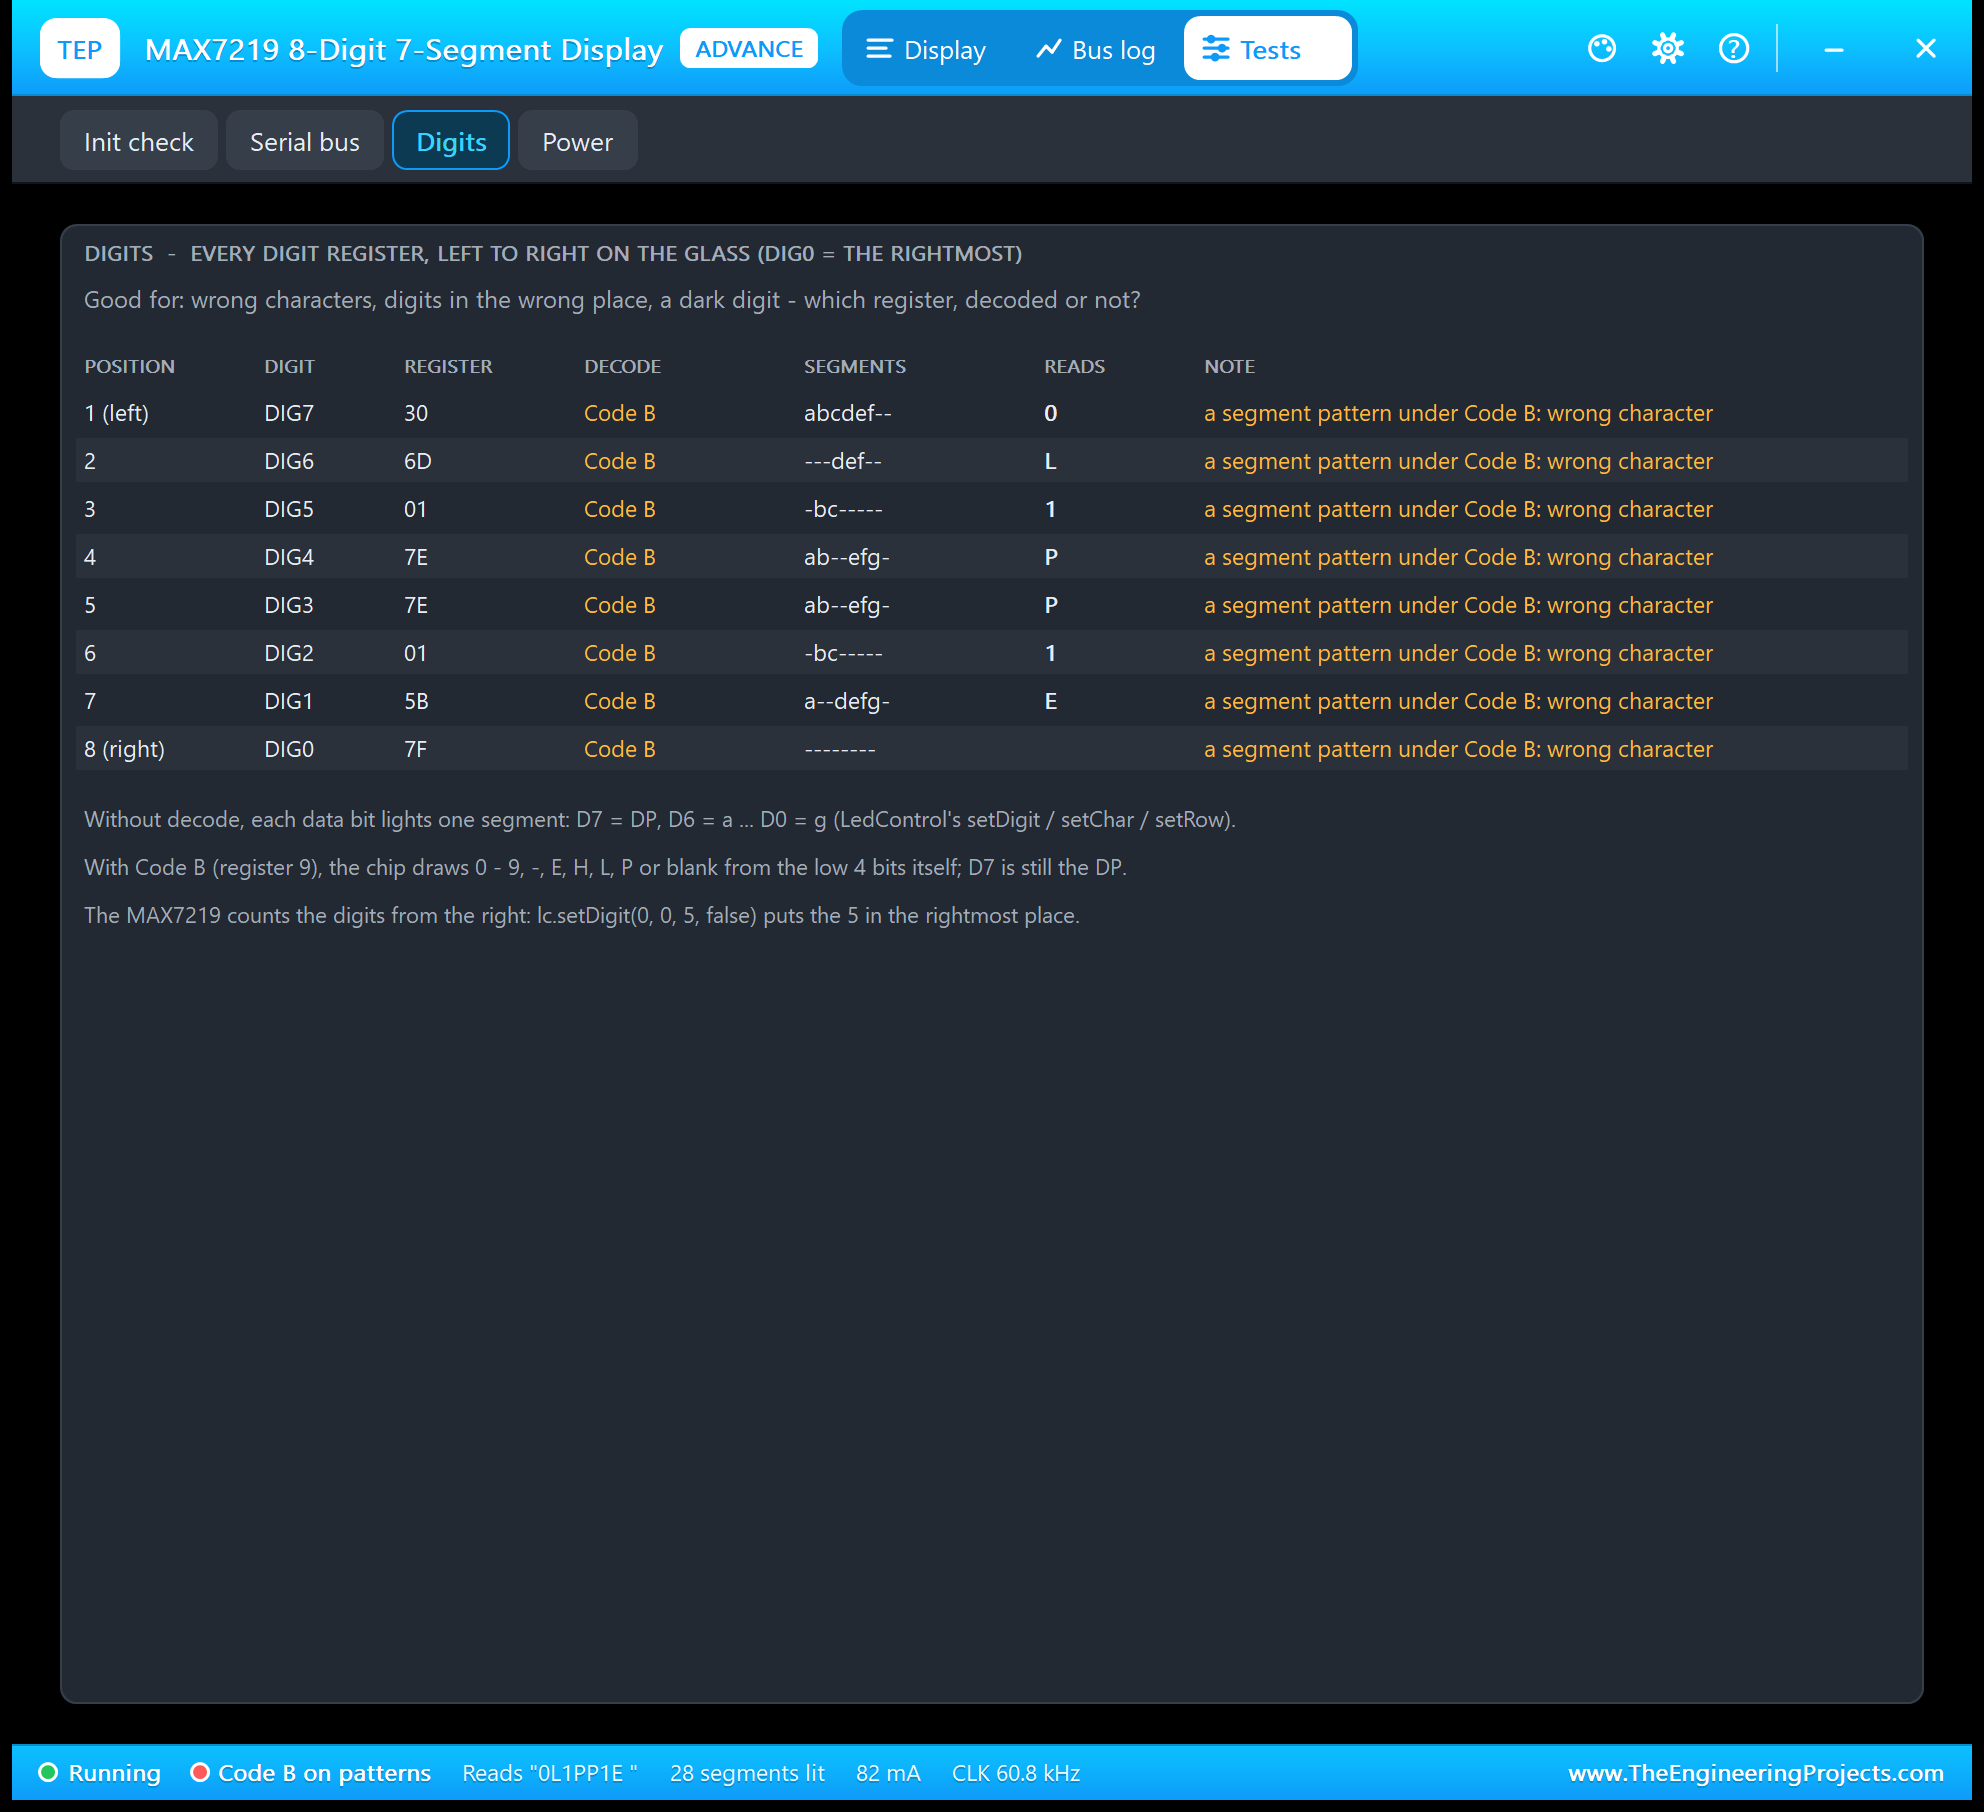
Task: Click the 82 mA current reading
Action: click(x=888, y=1773)
